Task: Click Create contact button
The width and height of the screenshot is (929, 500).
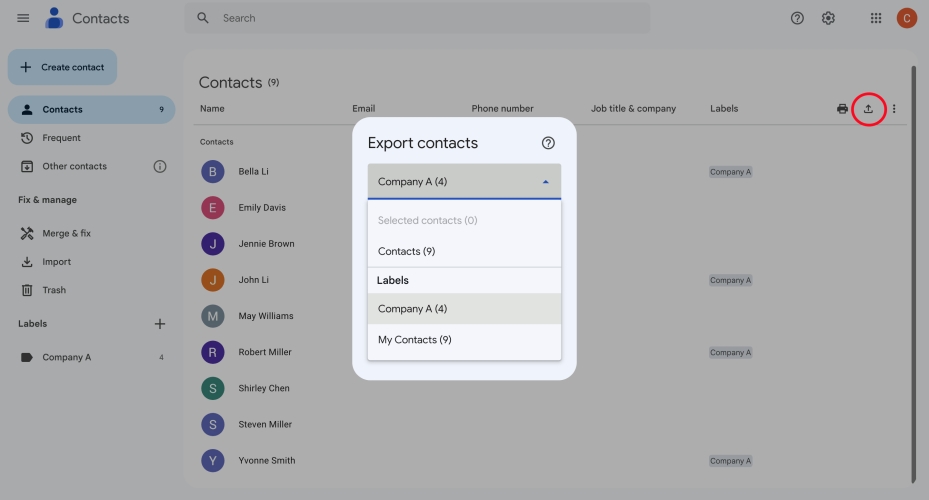Action: [62, 67]
